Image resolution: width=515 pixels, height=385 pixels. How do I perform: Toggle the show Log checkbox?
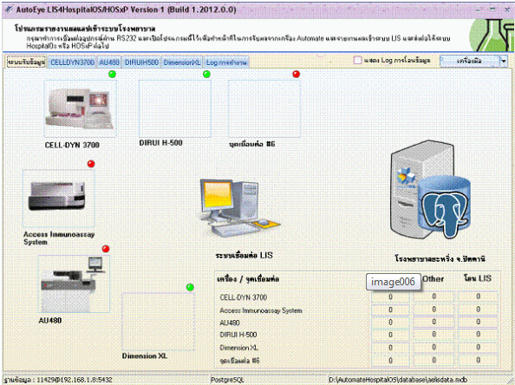(x=357, y=60)
